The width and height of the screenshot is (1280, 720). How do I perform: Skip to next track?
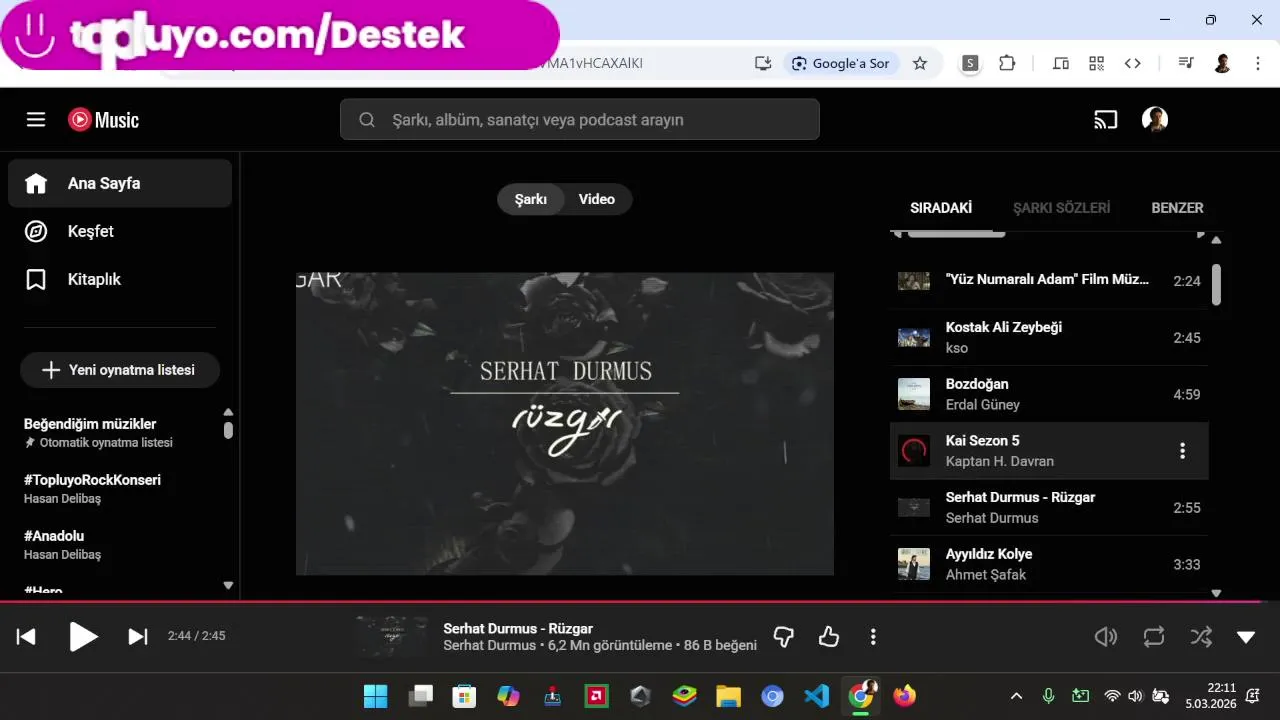[x=138, y=637]
